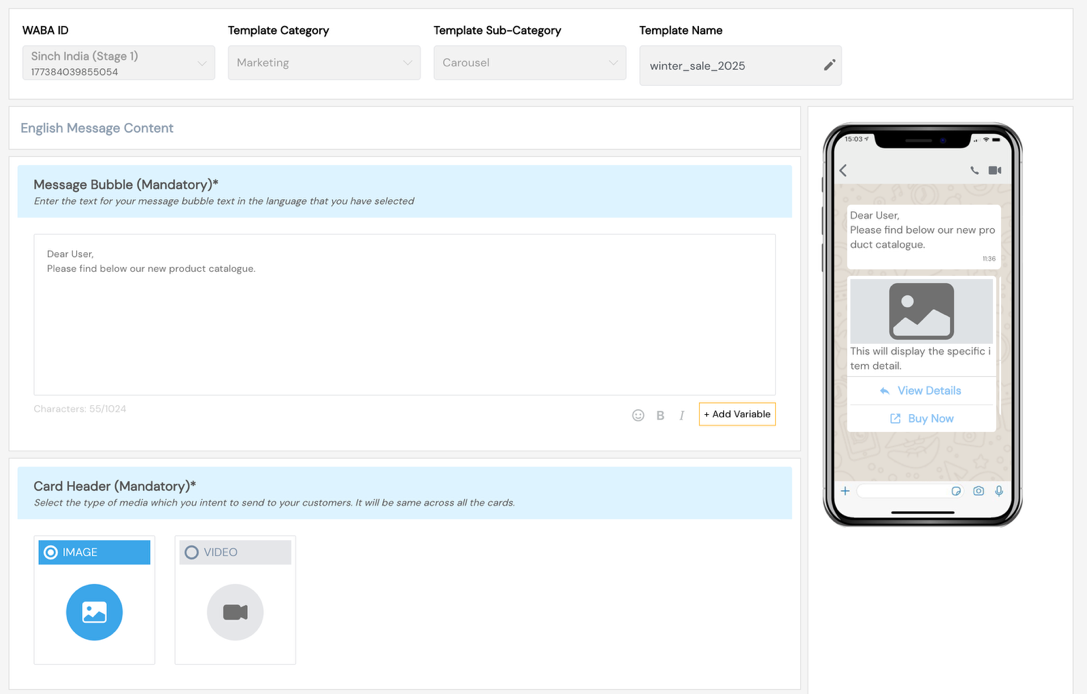This screenshot has width=1087, height=694.
Task: Click the Characters: 55/1024 counter
Action: pos(80,409)
